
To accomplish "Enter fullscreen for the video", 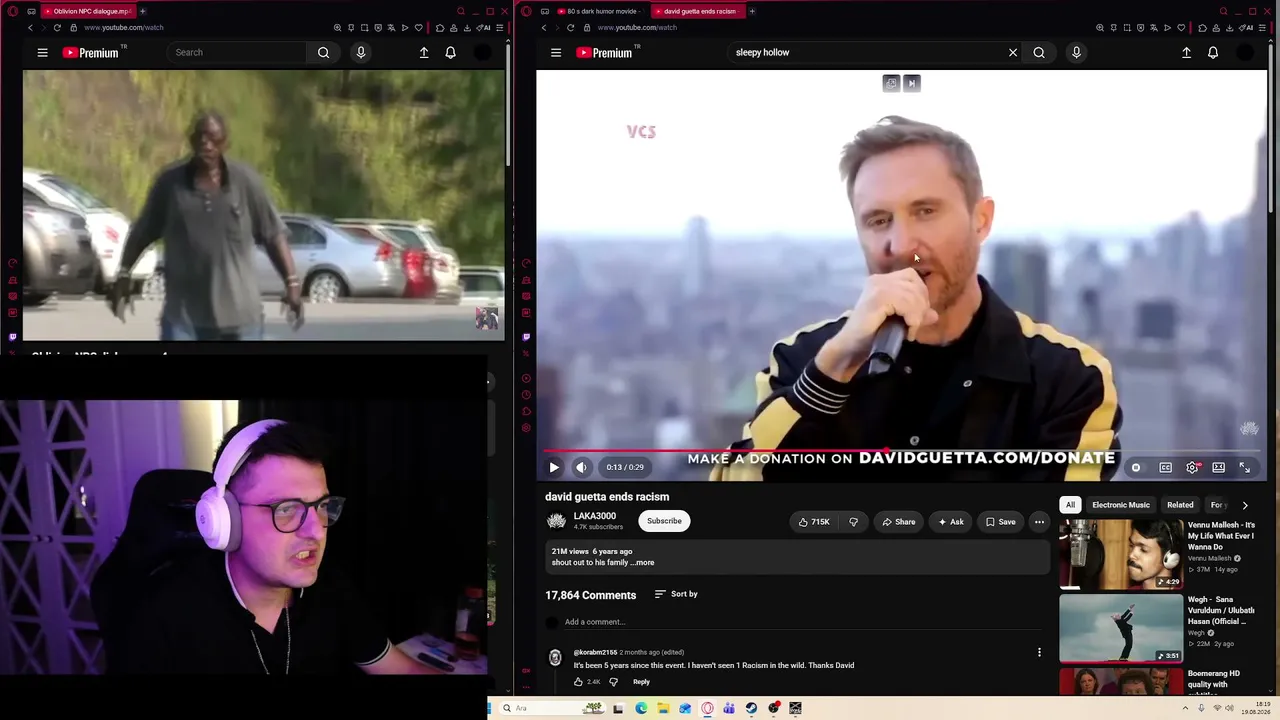I will pyautogui.click(x=1245, y=467).
